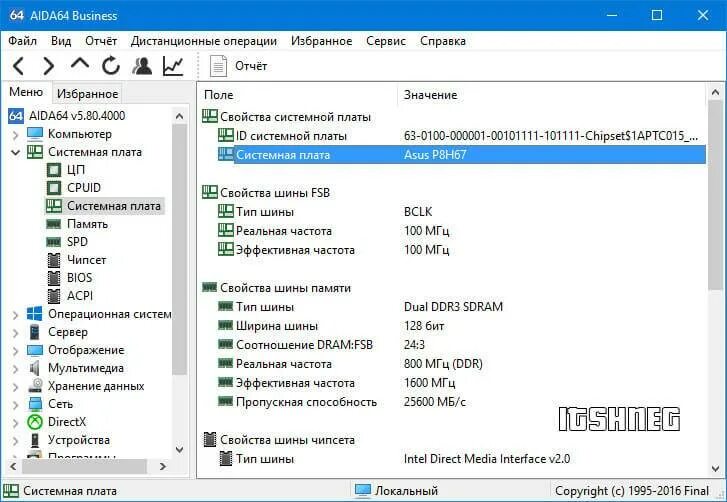Open the Справка menu
This screenshot has width=727, height=502.
[x=443, y=41]
